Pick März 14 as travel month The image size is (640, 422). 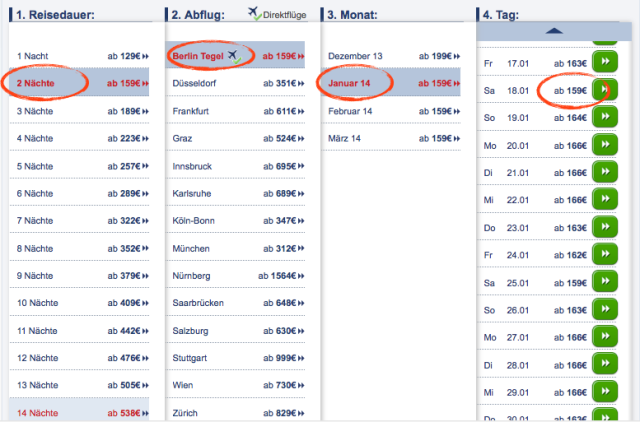pos(391,138)
